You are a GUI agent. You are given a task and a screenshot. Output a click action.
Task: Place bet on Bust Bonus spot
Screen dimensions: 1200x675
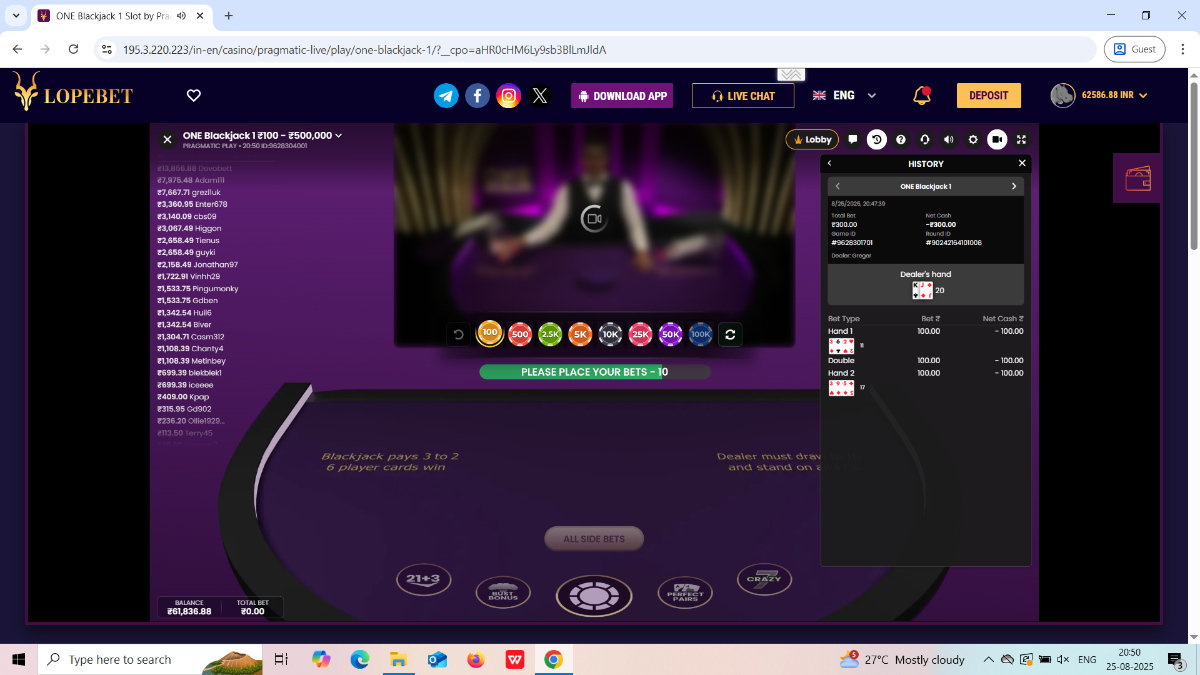pos(503,592)
